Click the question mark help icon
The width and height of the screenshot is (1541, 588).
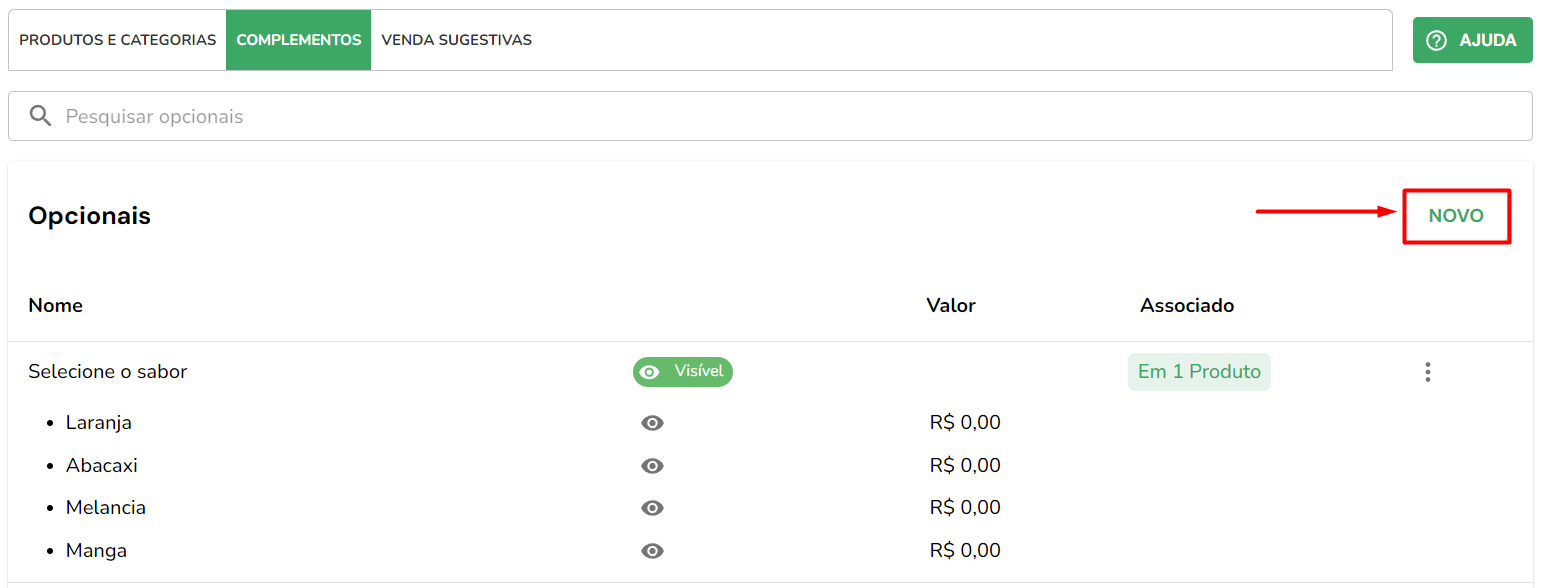(x=1436, y=41)
